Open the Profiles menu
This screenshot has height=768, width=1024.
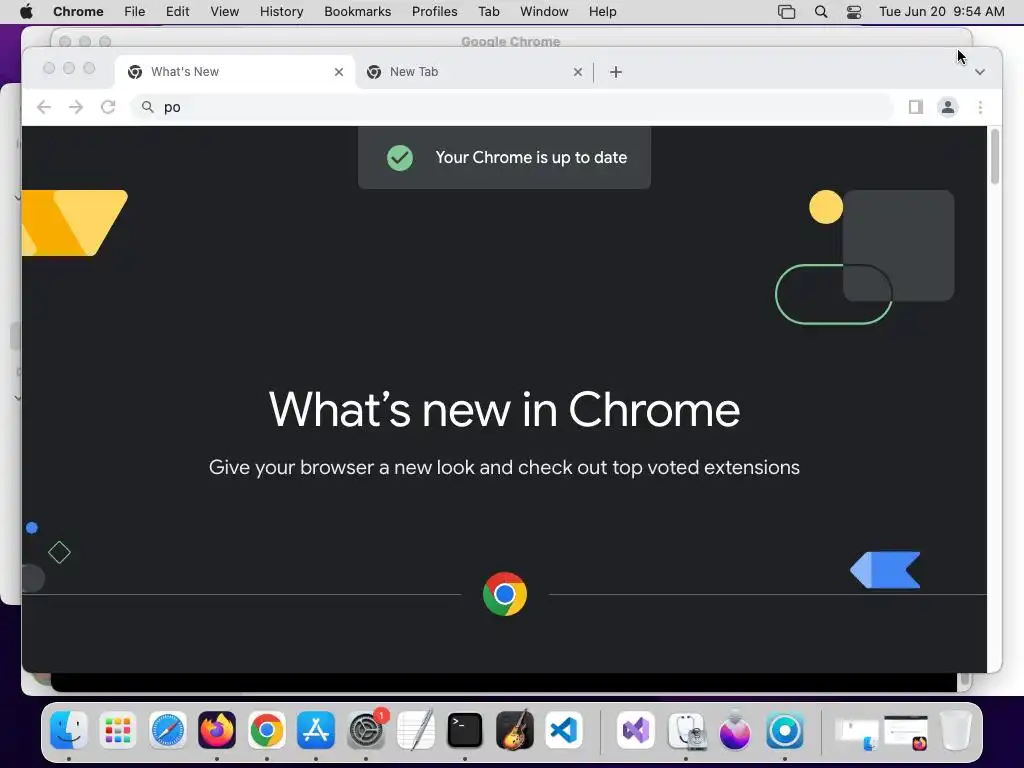coord(434,12)
